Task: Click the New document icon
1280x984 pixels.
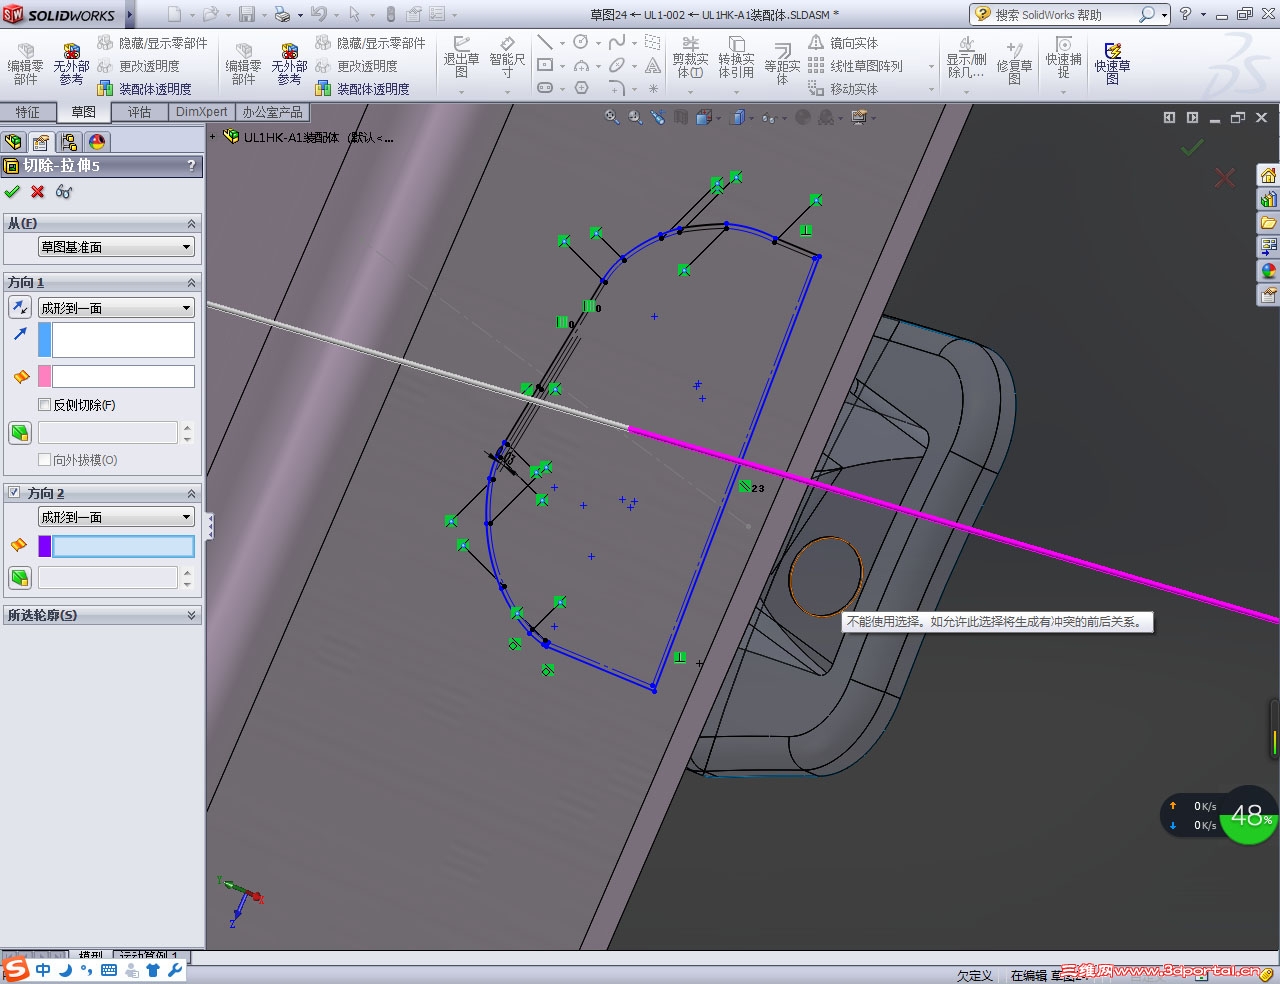Action: (x=175, y=14)
